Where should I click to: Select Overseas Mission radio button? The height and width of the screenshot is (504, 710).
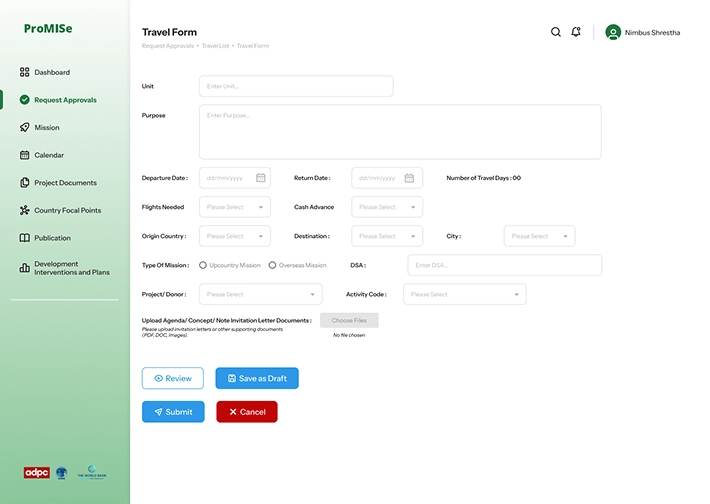tap(272, 266)
